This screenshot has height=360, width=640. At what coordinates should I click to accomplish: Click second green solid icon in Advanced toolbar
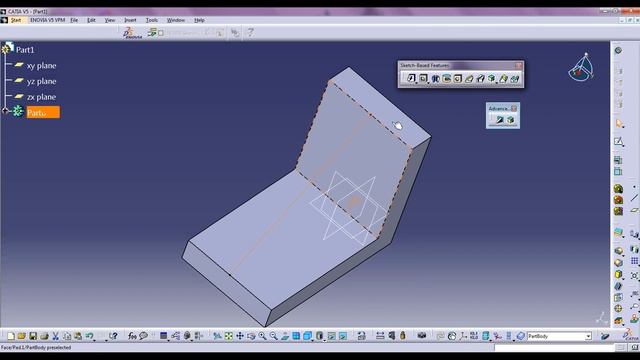(510, 120)
